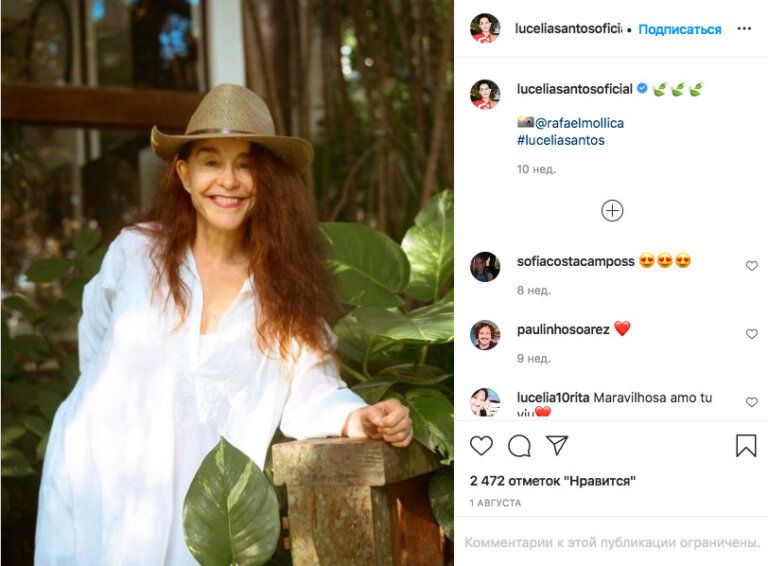
Task: Open the #luceliasantos hashtag link
Action: pyautogui.click(x=560, y=140)
